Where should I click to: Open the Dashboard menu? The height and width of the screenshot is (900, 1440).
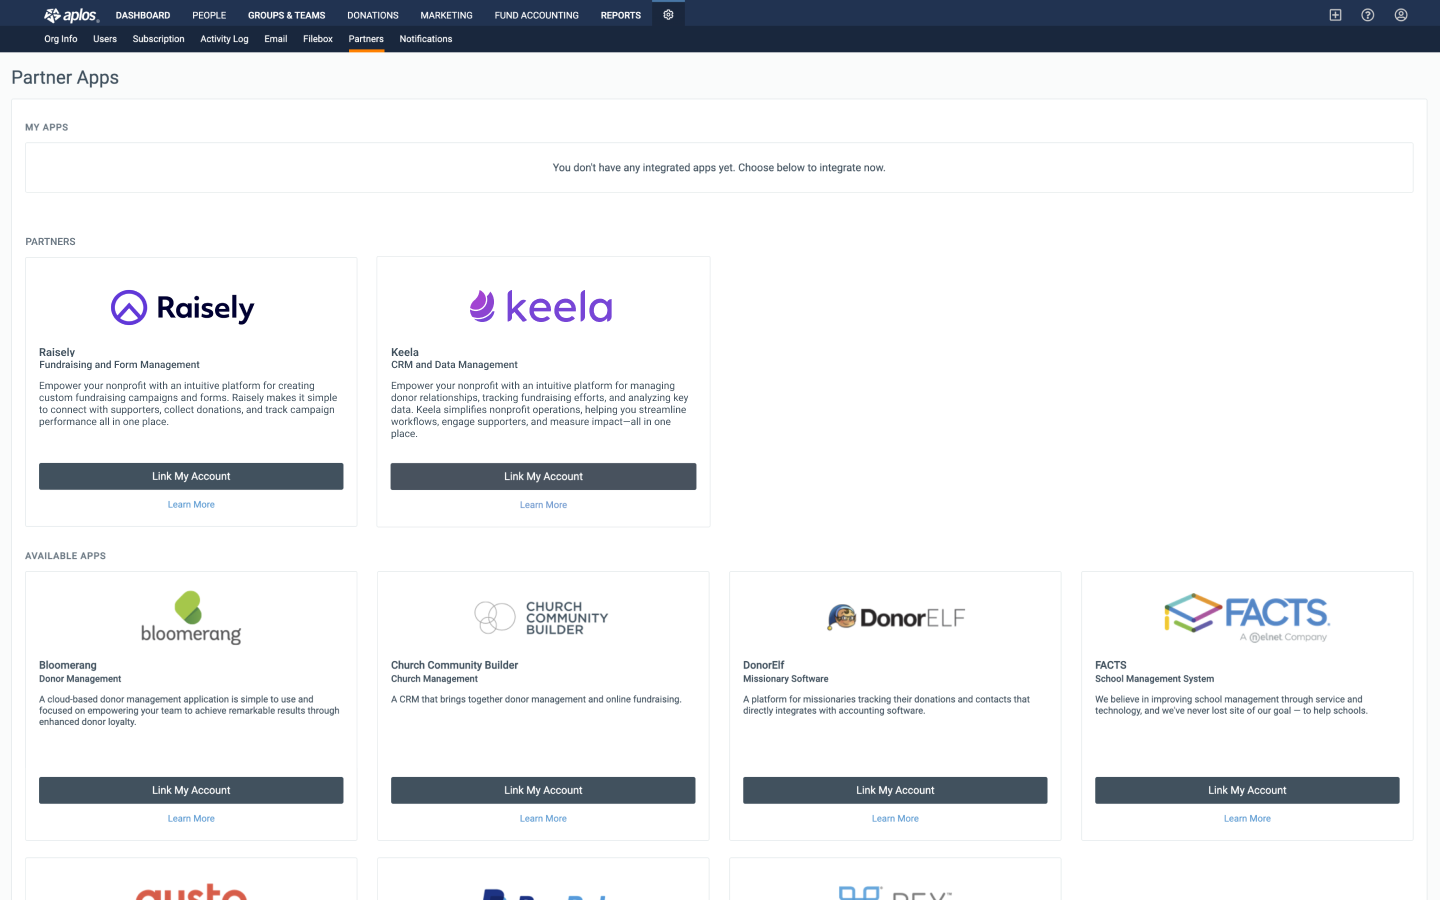(x=143, y=15)
